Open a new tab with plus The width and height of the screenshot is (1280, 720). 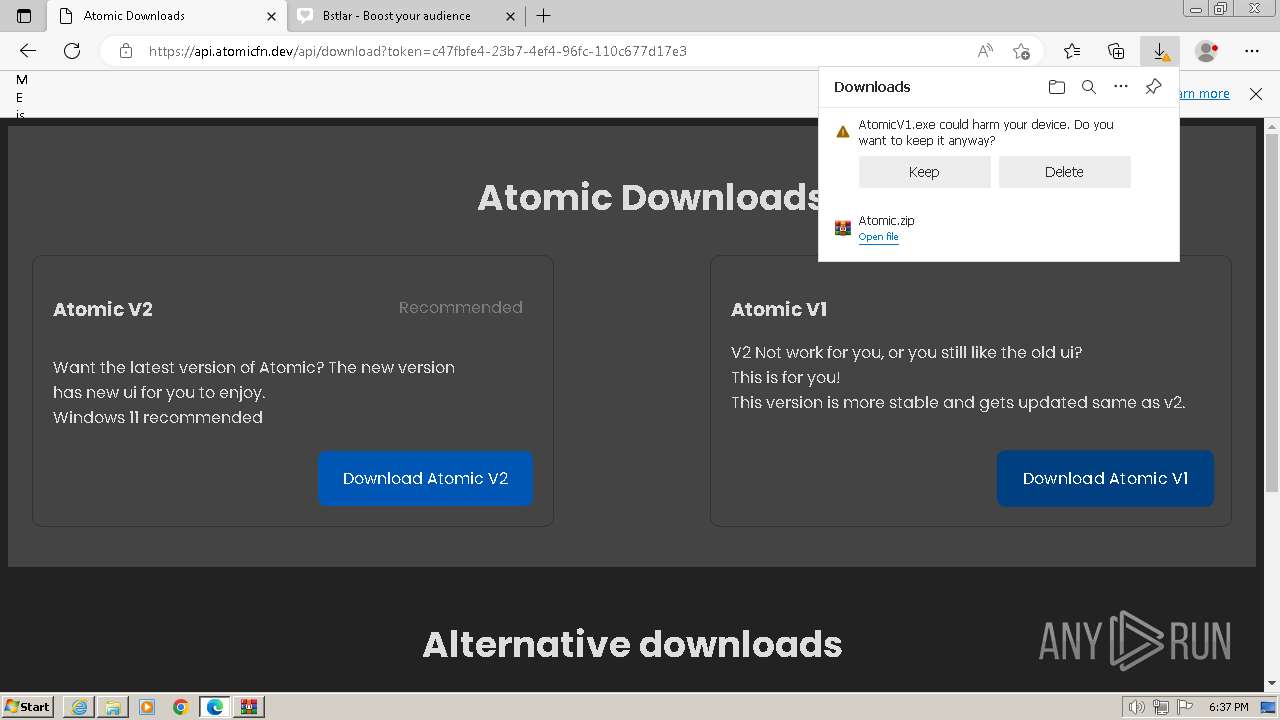544,16
